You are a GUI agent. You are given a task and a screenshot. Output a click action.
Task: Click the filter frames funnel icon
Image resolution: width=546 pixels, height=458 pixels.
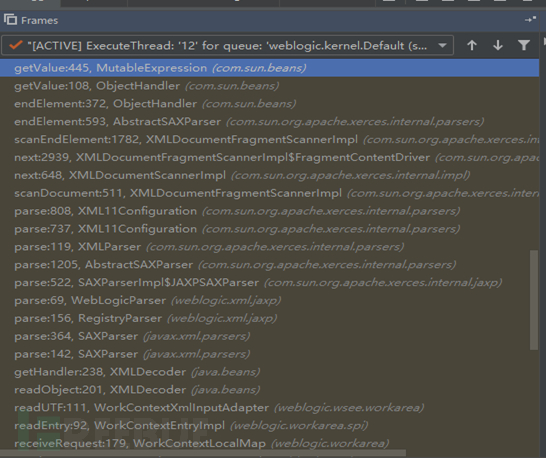524,45
